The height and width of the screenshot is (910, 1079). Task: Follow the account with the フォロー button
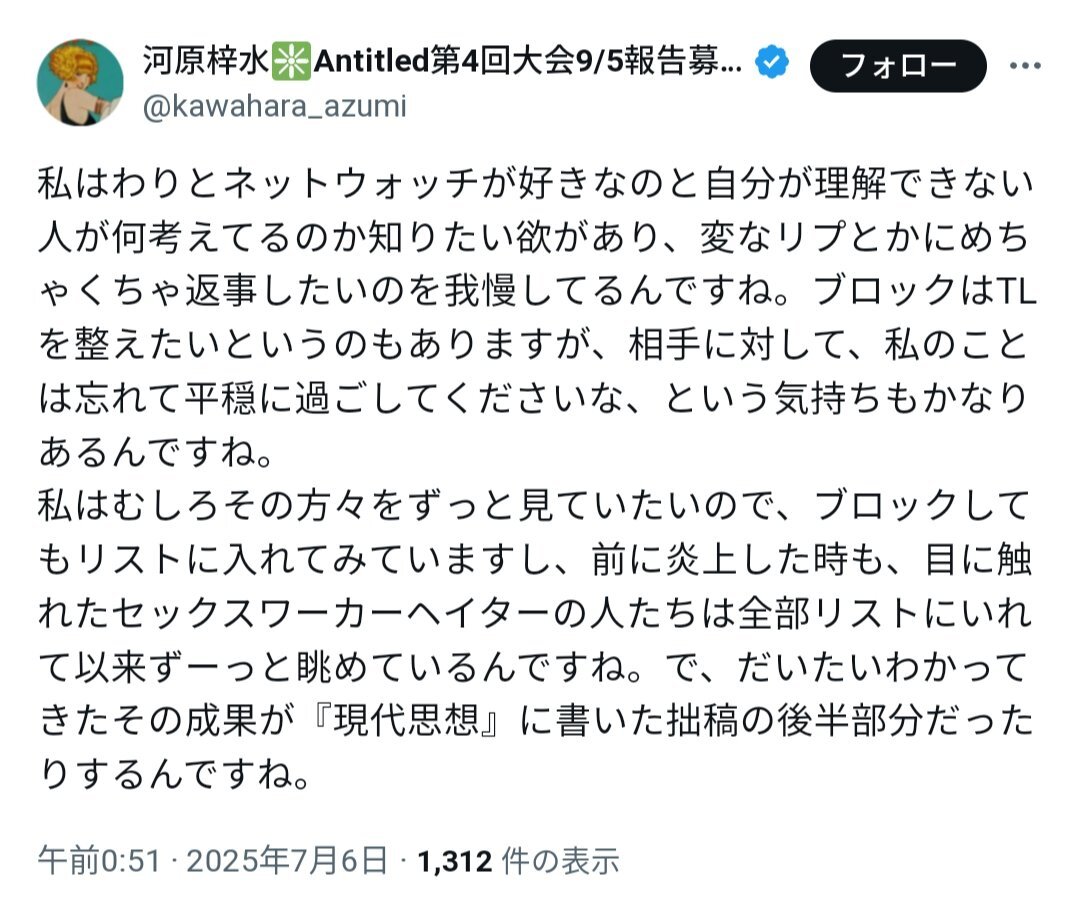(x=898, y=66)
